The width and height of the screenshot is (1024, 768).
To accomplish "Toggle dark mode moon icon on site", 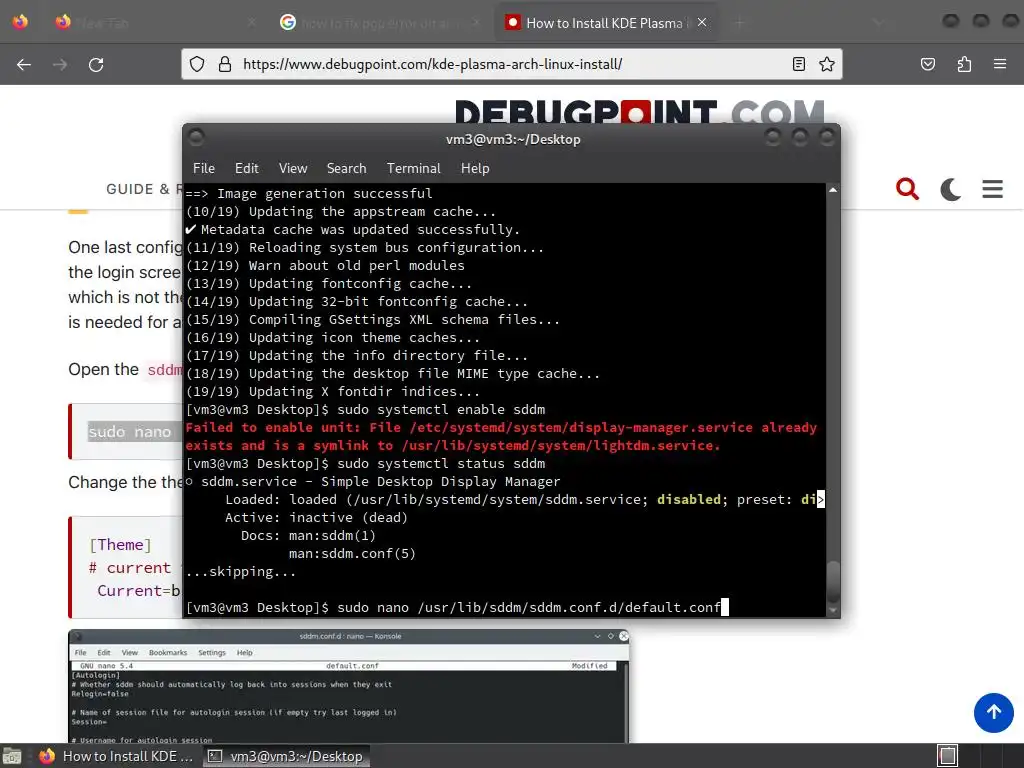I will pos(950,189).
